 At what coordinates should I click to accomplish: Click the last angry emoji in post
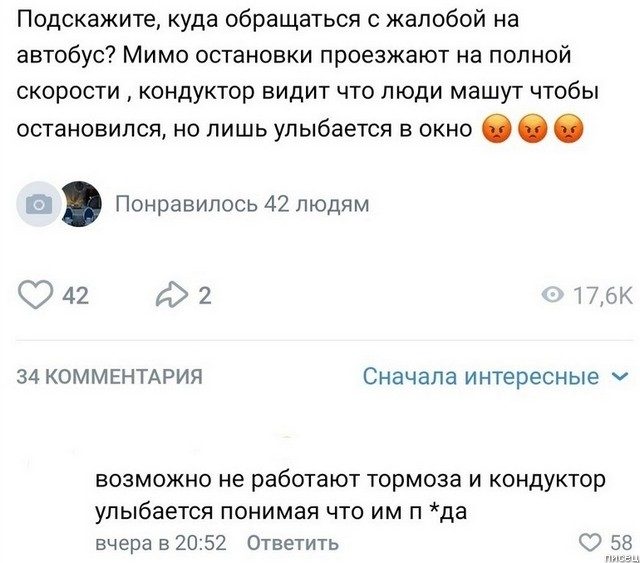coord(568,129)
